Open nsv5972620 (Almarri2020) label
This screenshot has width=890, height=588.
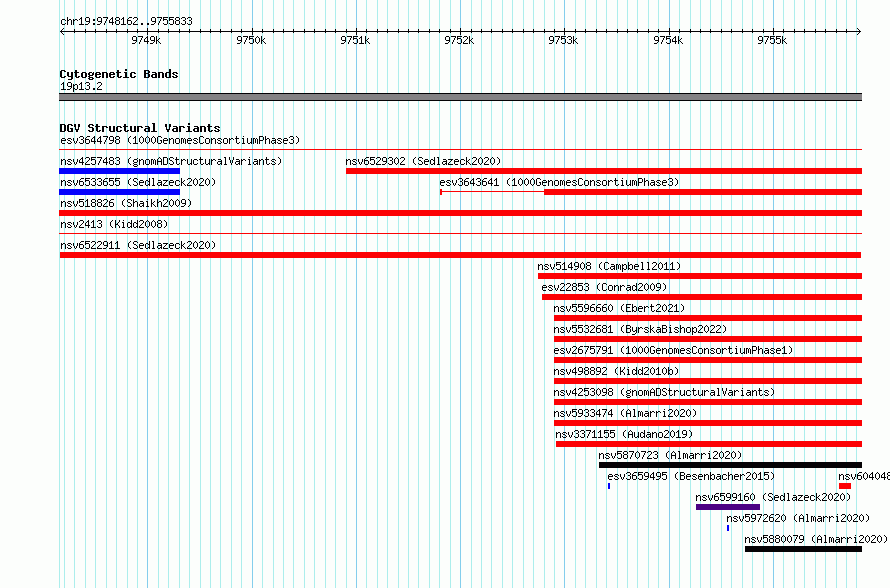tap(798, 518)
